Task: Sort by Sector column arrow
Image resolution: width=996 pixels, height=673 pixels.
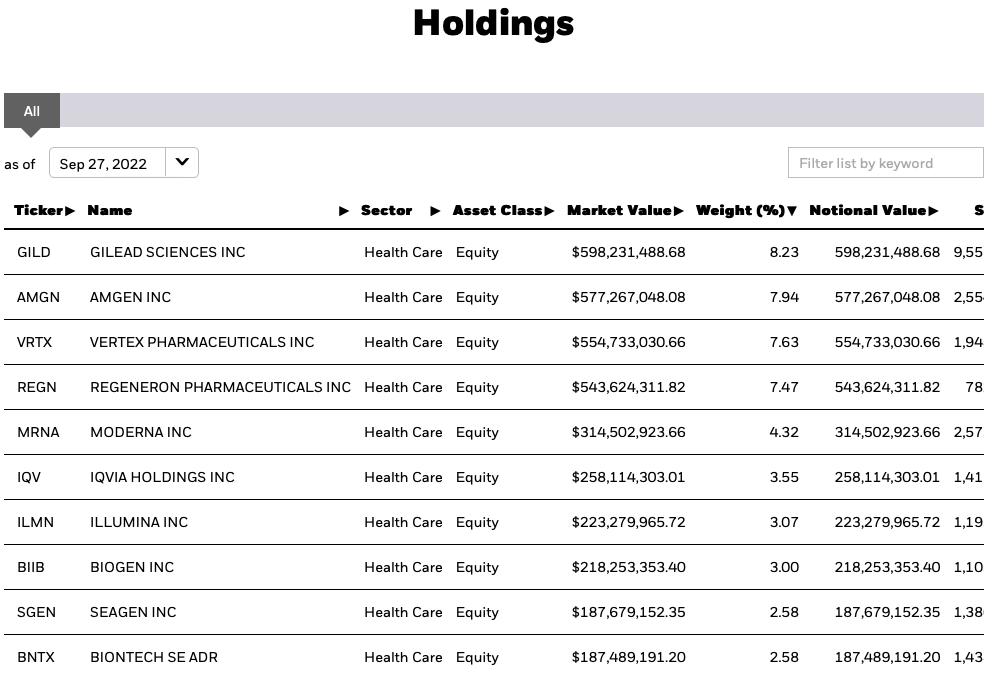Action: (435, 211)
